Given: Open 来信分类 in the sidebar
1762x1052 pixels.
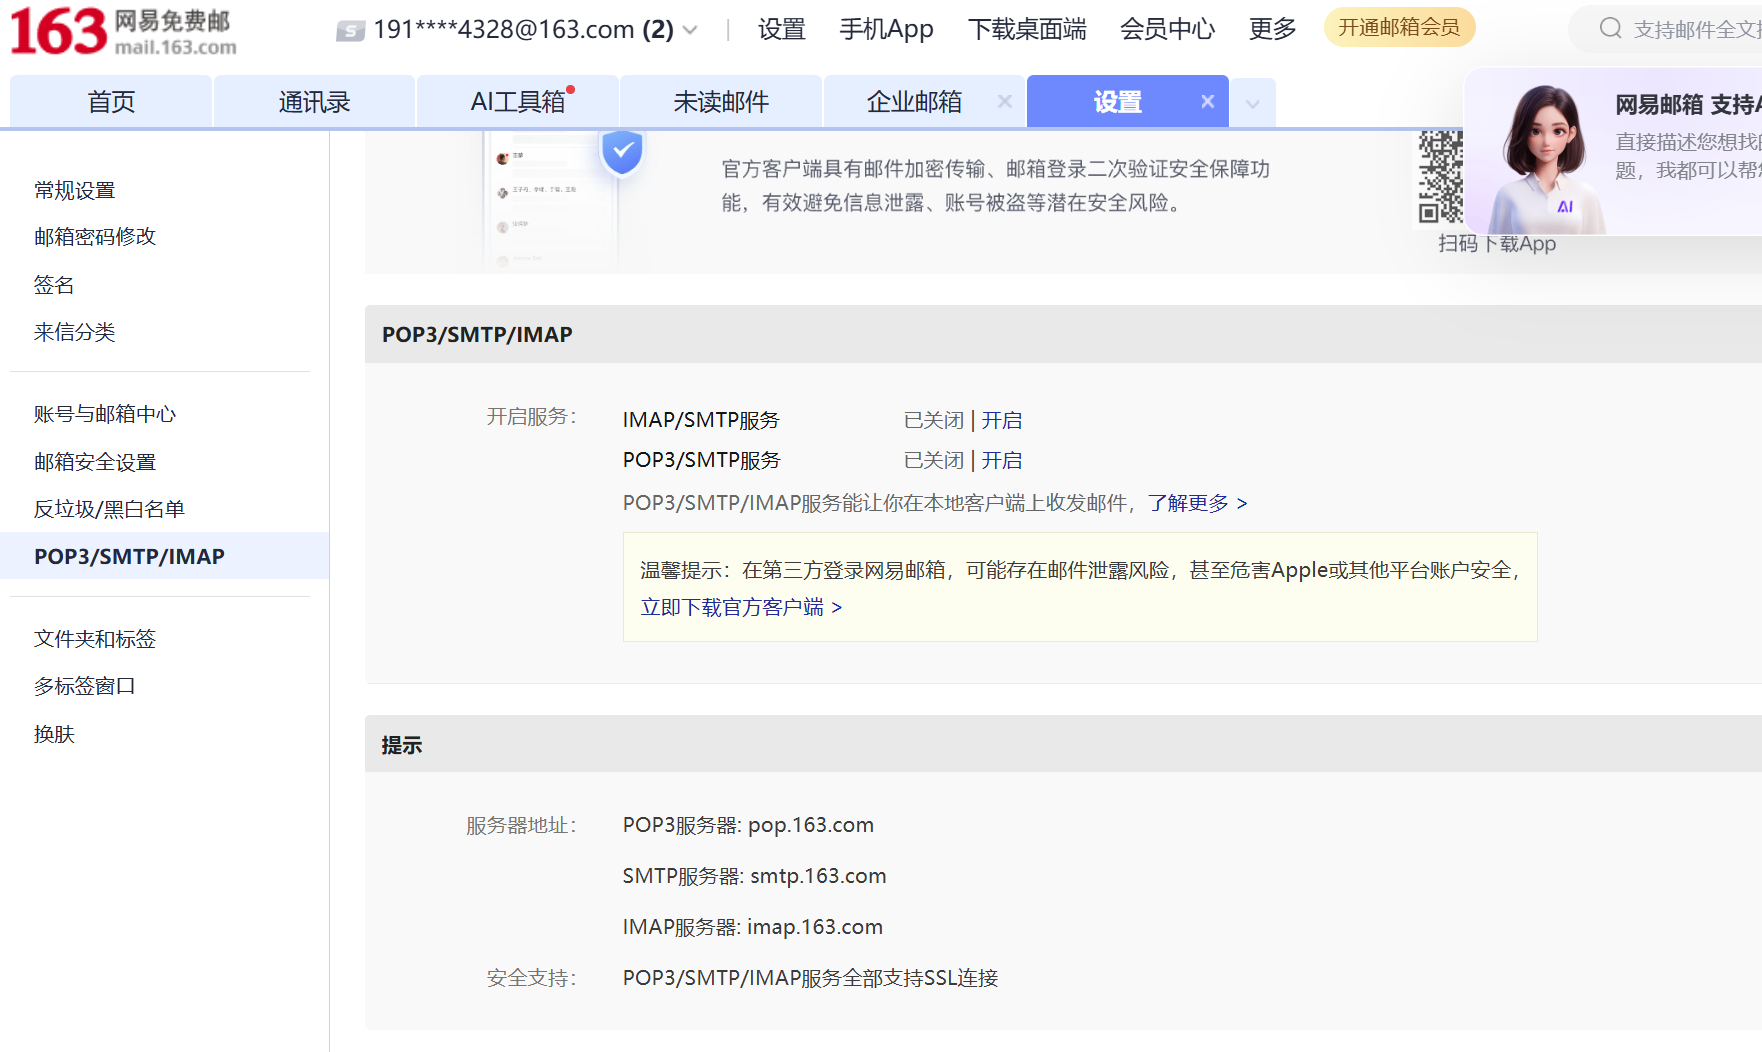Looking at the screenshot, I should [x=74, y=332].
